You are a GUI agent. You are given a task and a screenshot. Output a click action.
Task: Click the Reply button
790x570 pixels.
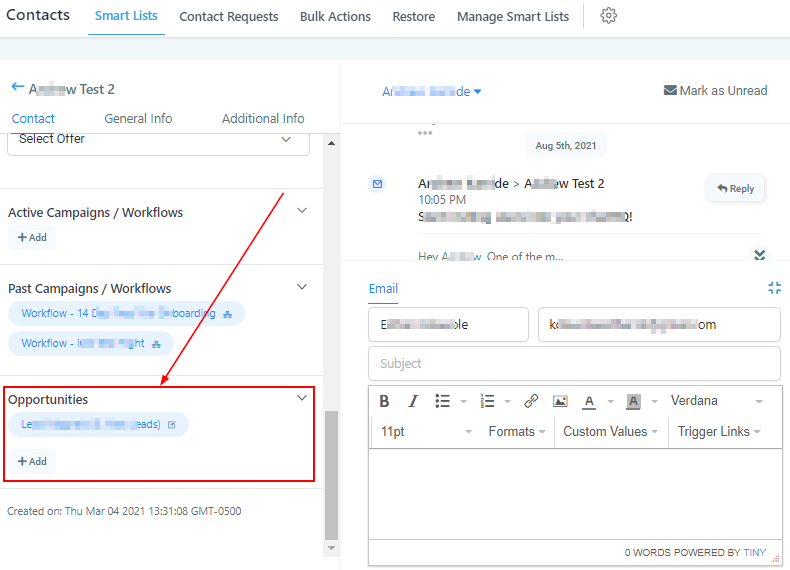click(735, 188)
